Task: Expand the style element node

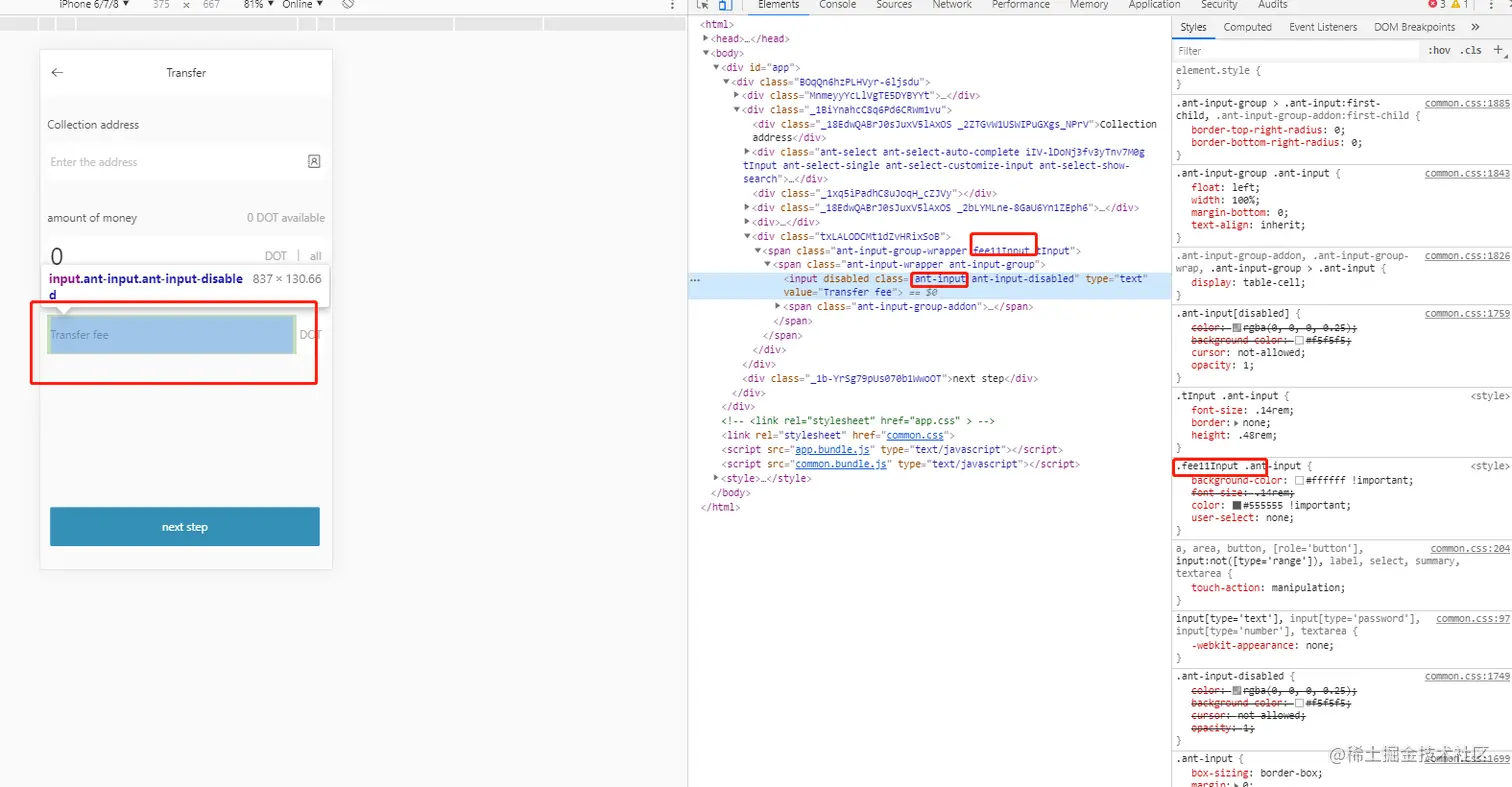Action: coord(717,478)
